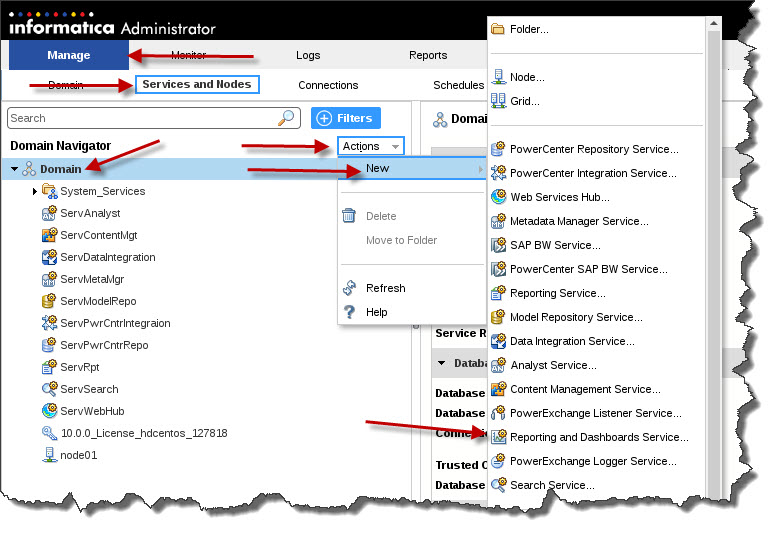Click the Domain Navigator search field
This screenshot has height=534, width=778.
point(154,118)
